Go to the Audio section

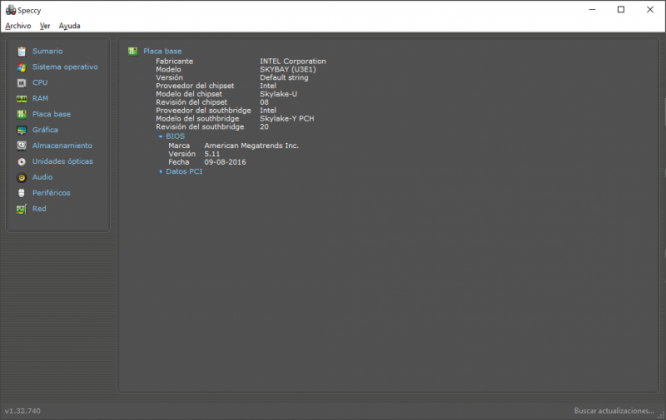point(42,177)
